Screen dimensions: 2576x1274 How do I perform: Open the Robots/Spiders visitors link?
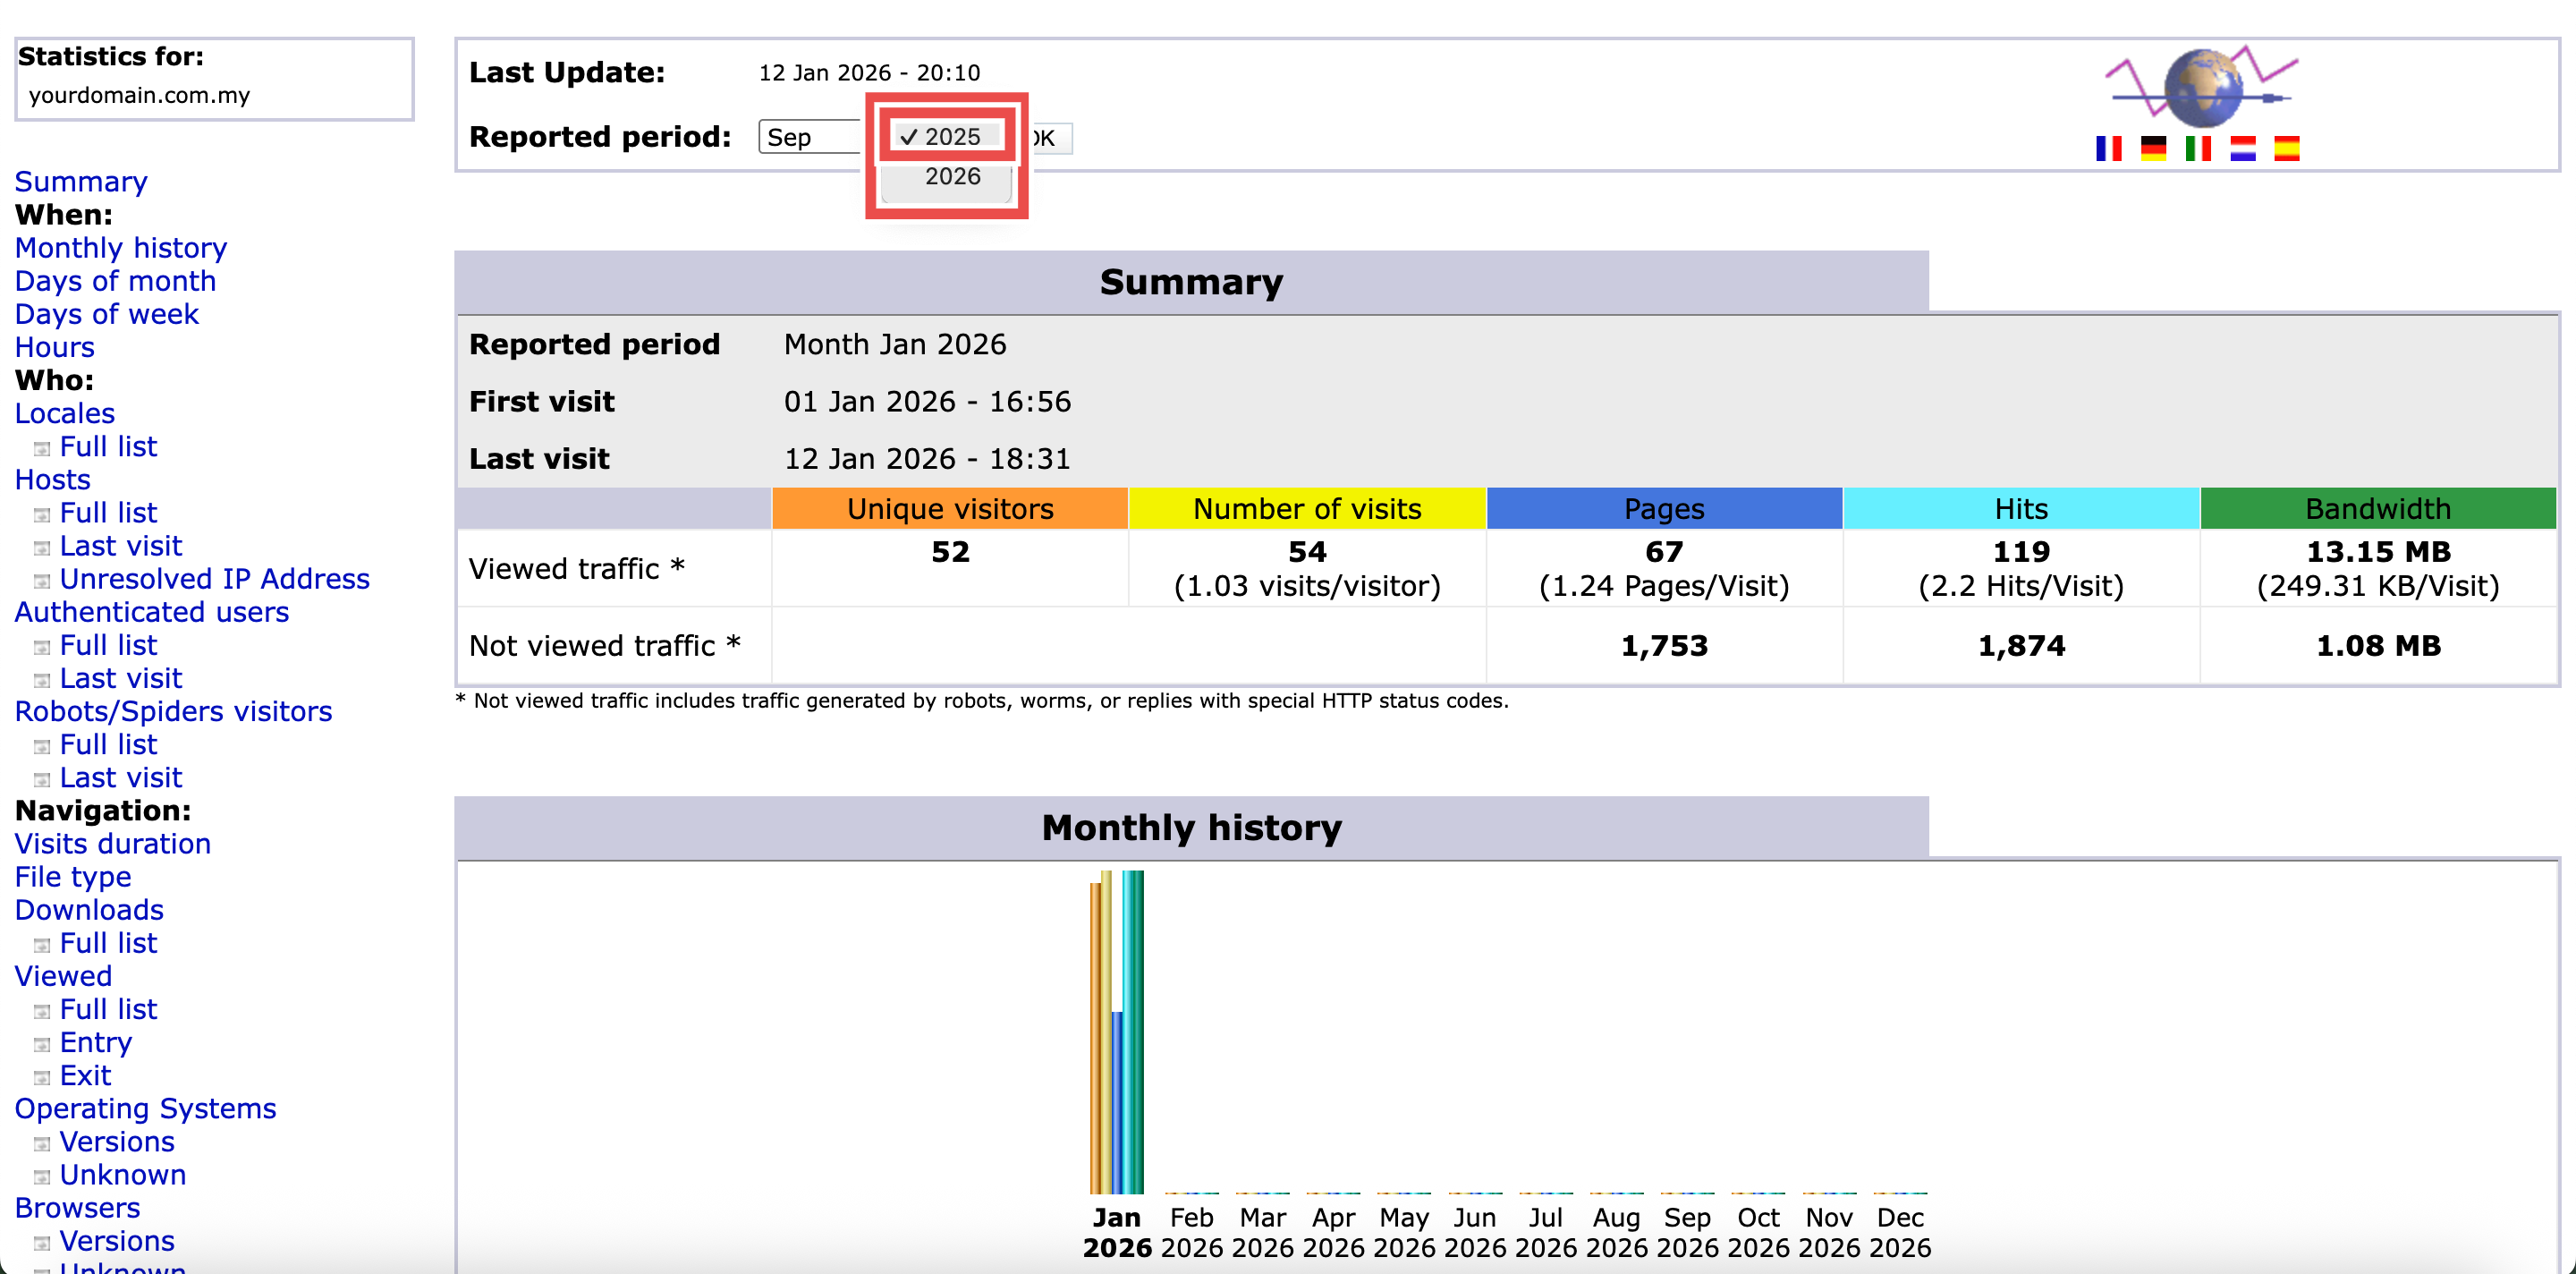[173, 711]
